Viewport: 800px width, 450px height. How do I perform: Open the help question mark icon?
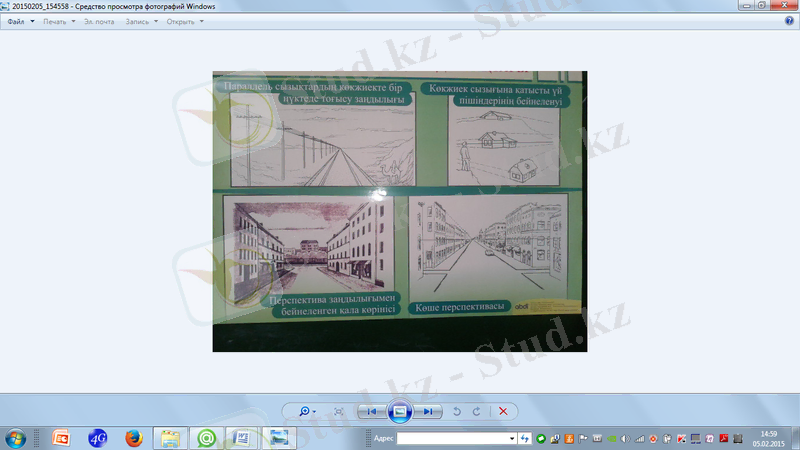pos(788,21)
